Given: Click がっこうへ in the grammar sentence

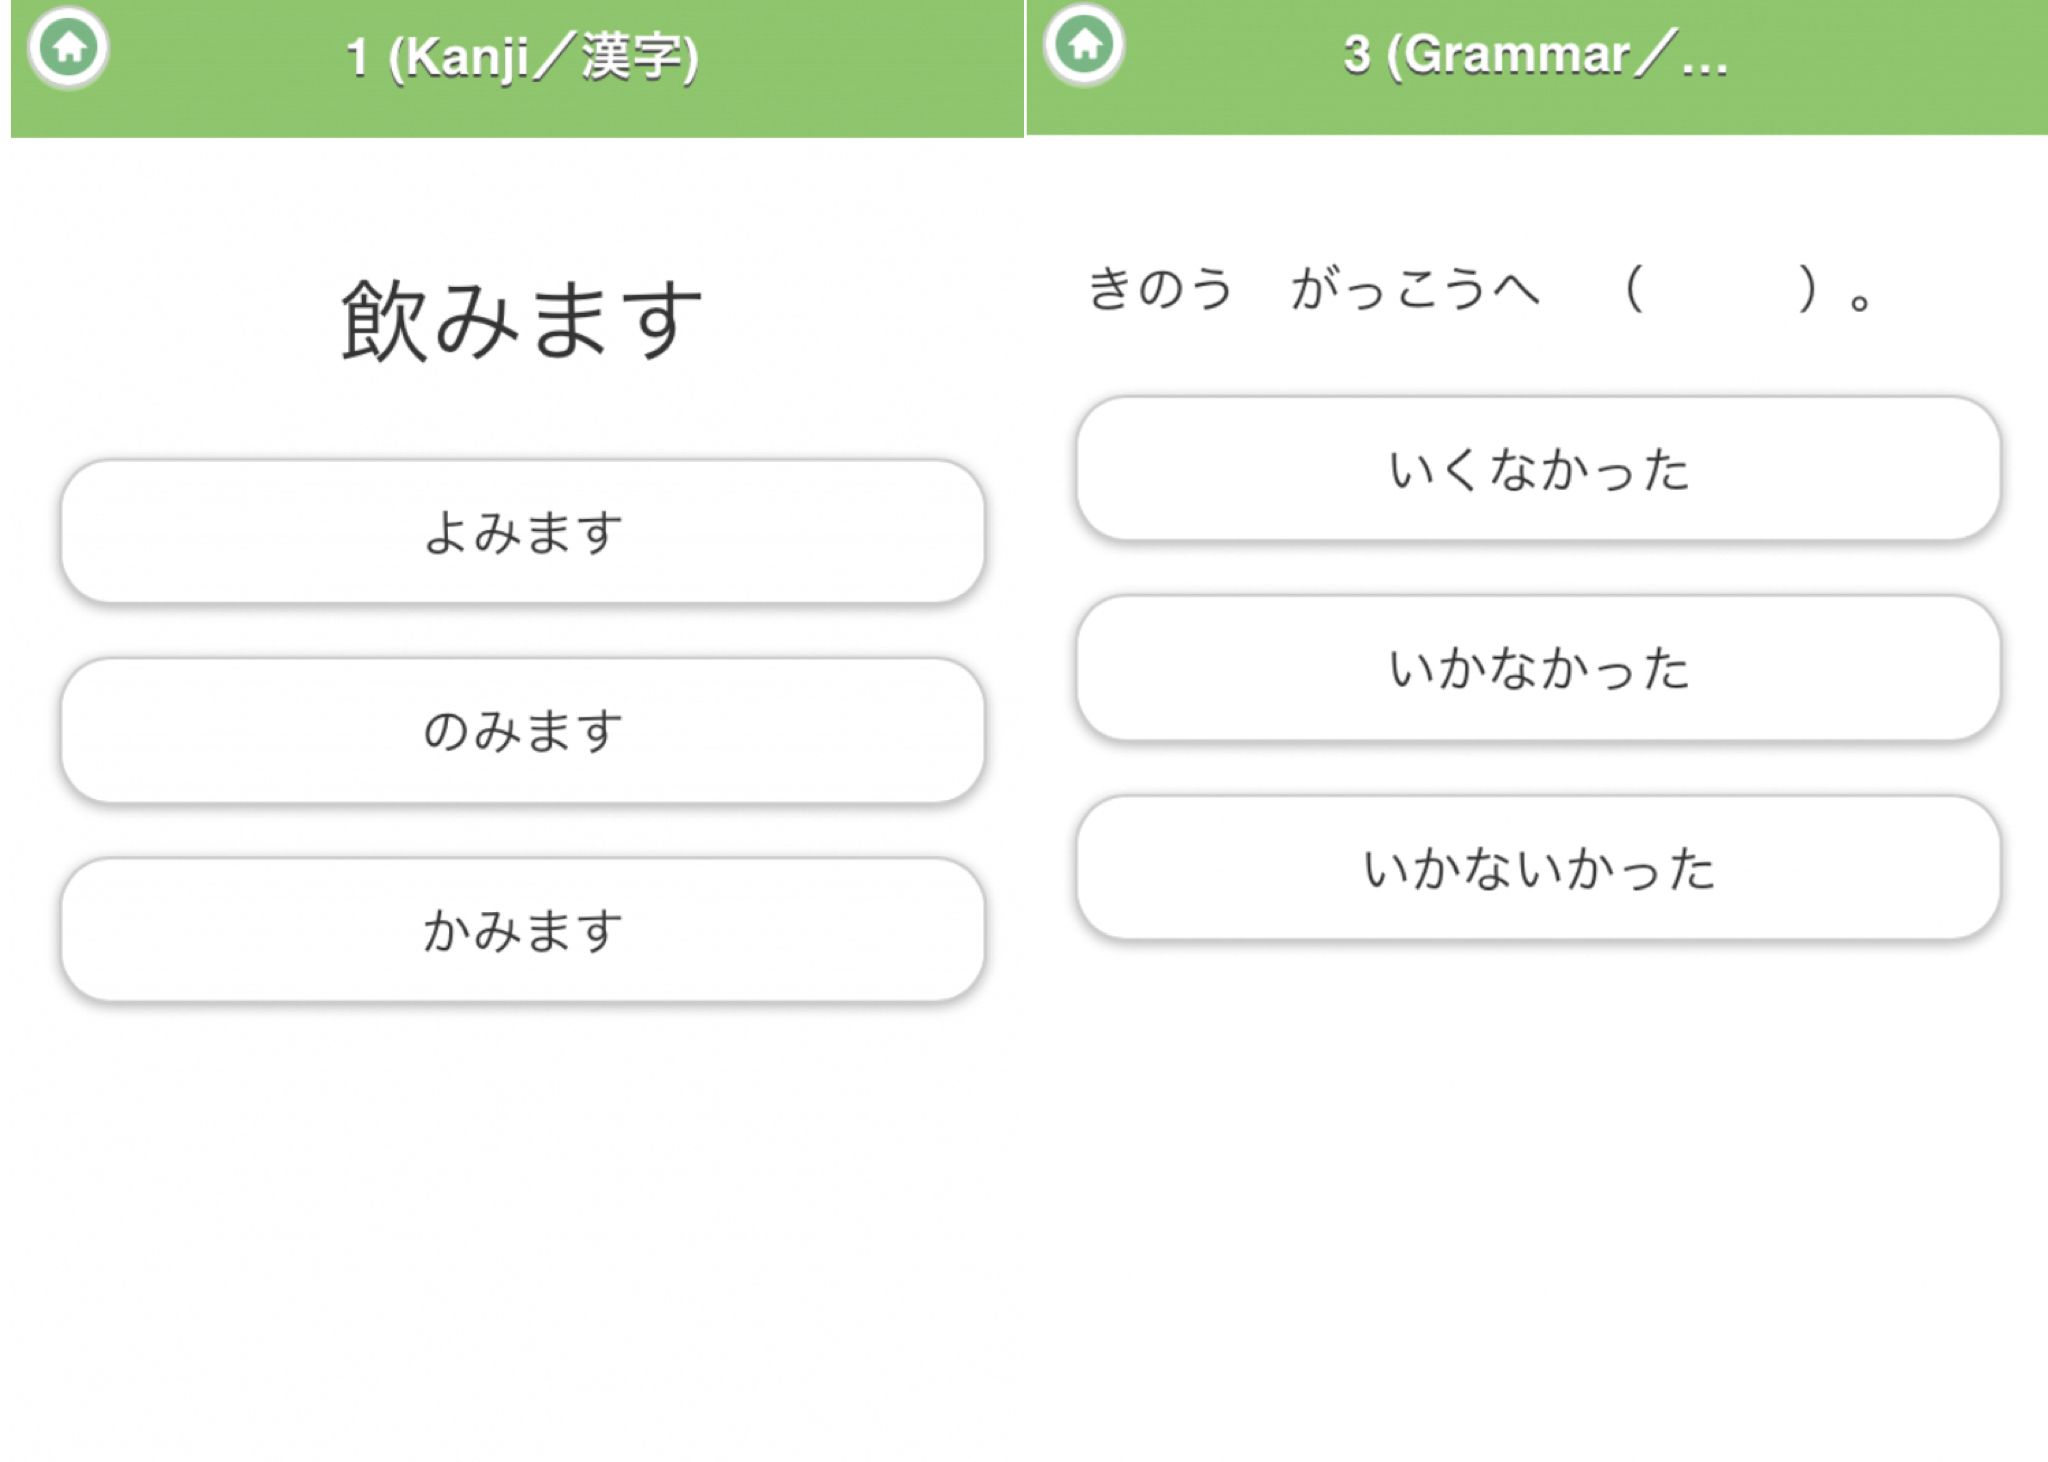Looking at the screenshot, I should (1414, 290).
